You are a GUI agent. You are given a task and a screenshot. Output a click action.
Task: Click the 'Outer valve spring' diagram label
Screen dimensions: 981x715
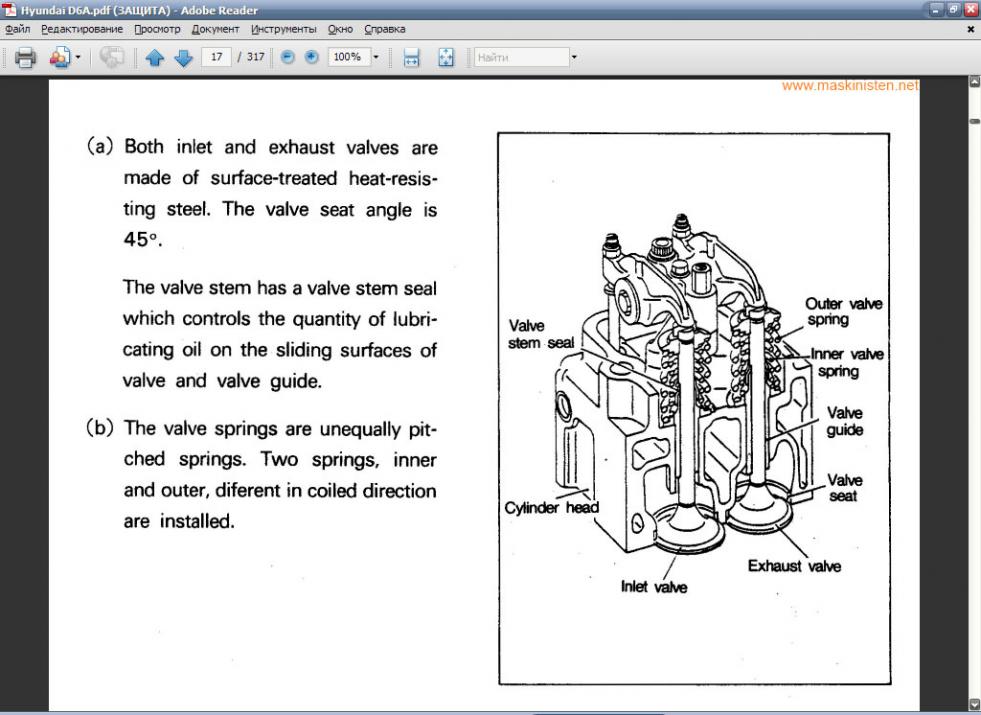tap(843, 312)
